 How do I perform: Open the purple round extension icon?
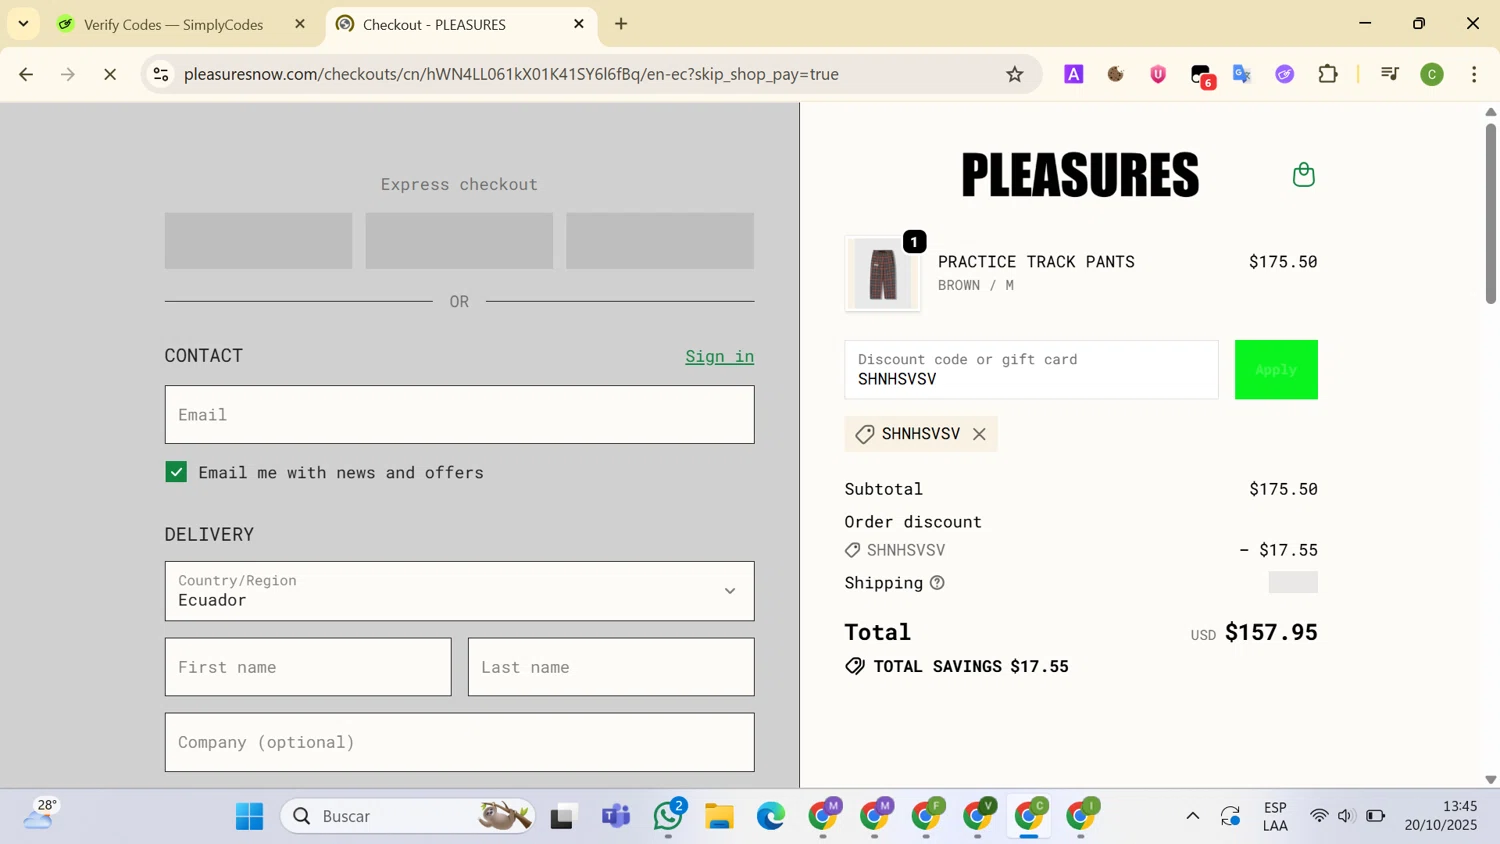click(1285, 74)
